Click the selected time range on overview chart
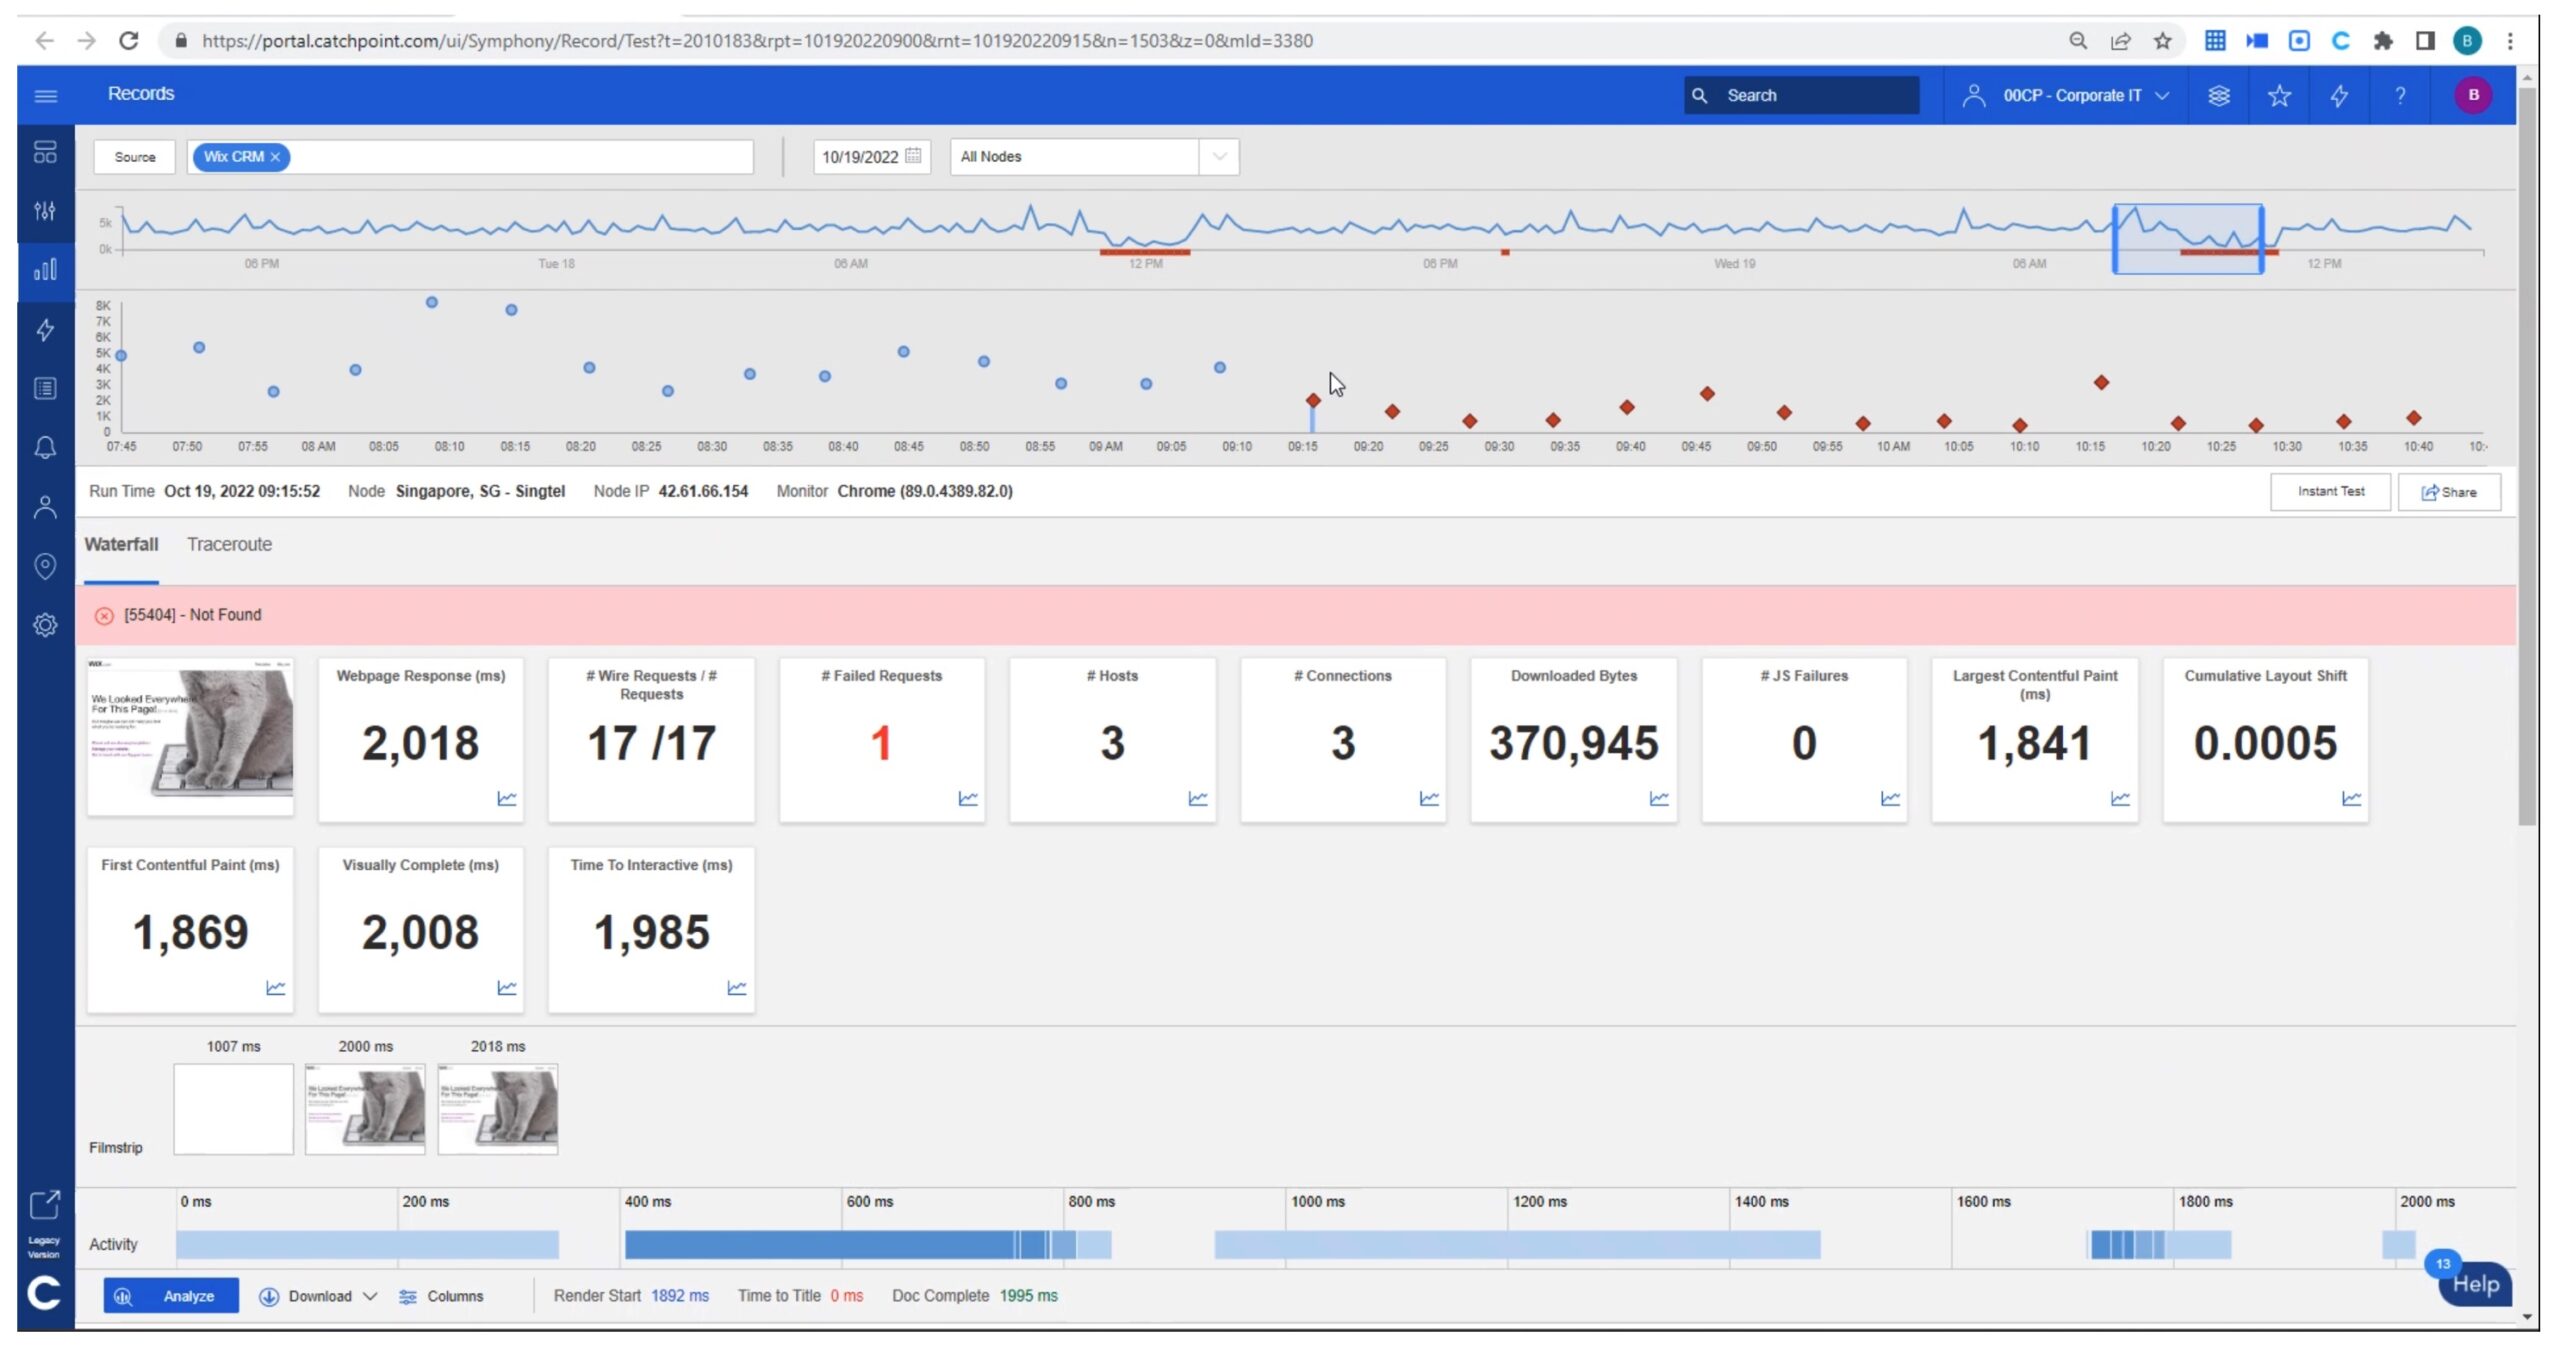Image resolution: width=2560 pixels, height=1349 pixels. click(x=2187, y=238)
